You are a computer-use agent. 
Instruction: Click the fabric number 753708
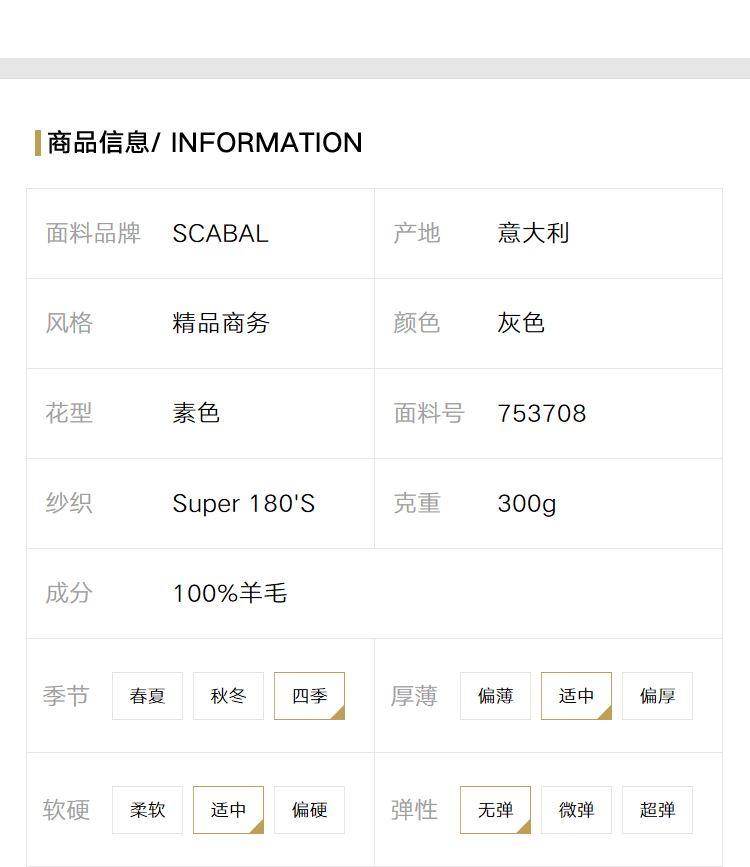pyautogui.click(x=541, y=414)
